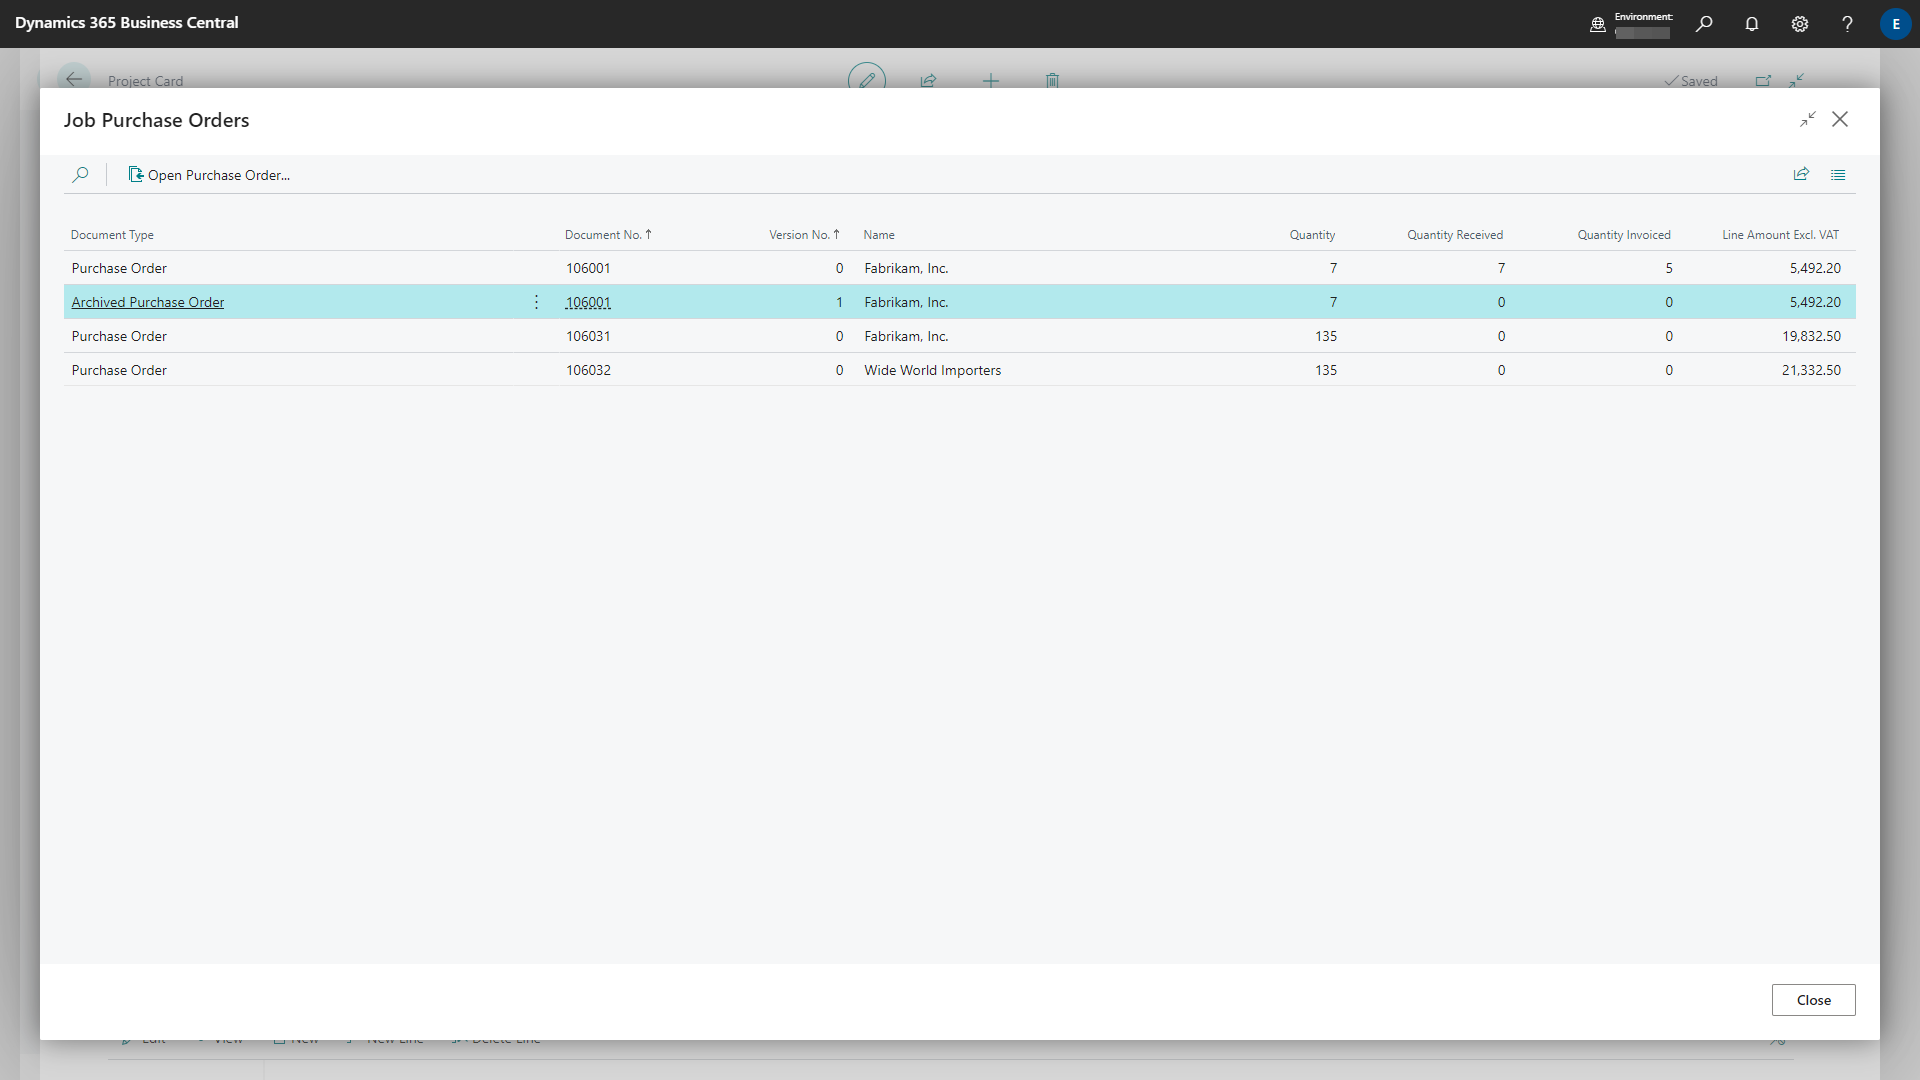Viewport: 1920px width, 1080px height.
Task: Open Quantity column header menu
Action: [1312, 235]
